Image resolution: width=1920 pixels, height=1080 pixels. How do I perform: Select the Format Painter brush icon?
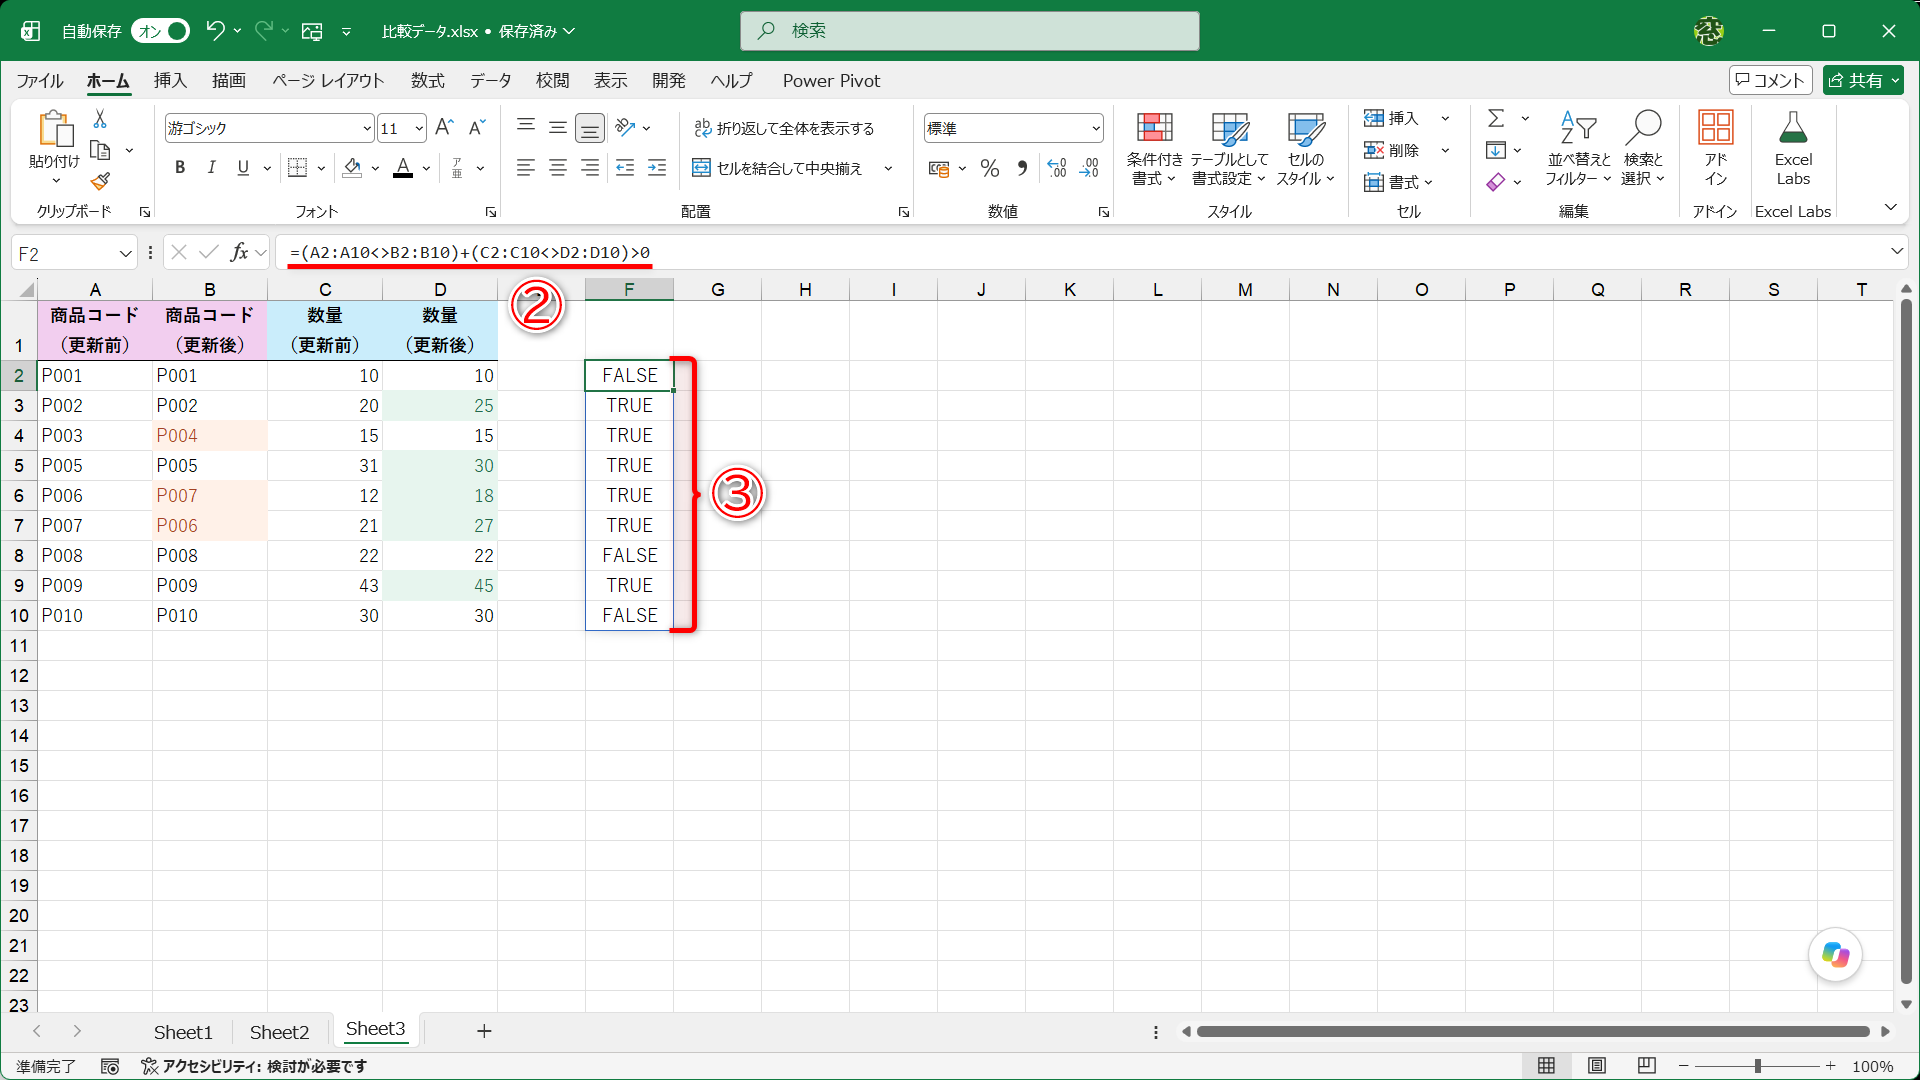tap(100, 181)
